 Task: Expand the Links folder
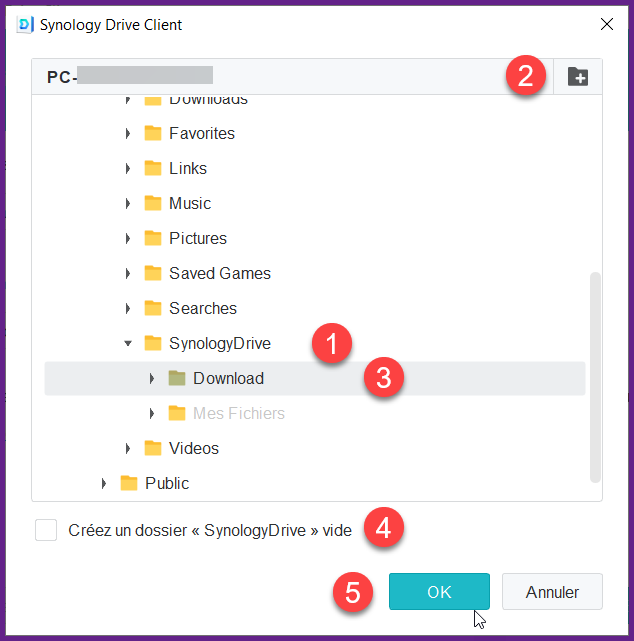tap(128, 168)
